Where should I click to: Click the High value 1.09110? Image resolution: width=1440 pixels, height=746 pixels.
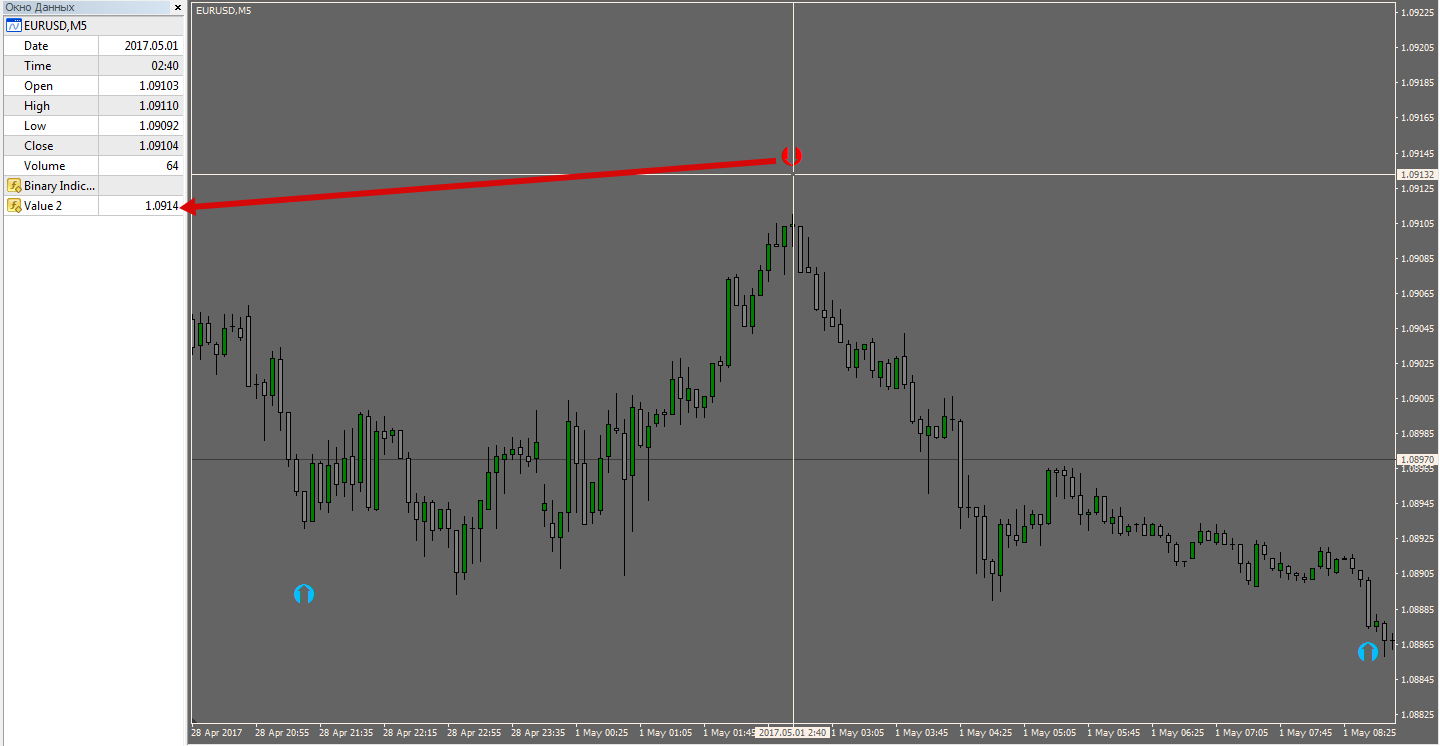(159, 106)
